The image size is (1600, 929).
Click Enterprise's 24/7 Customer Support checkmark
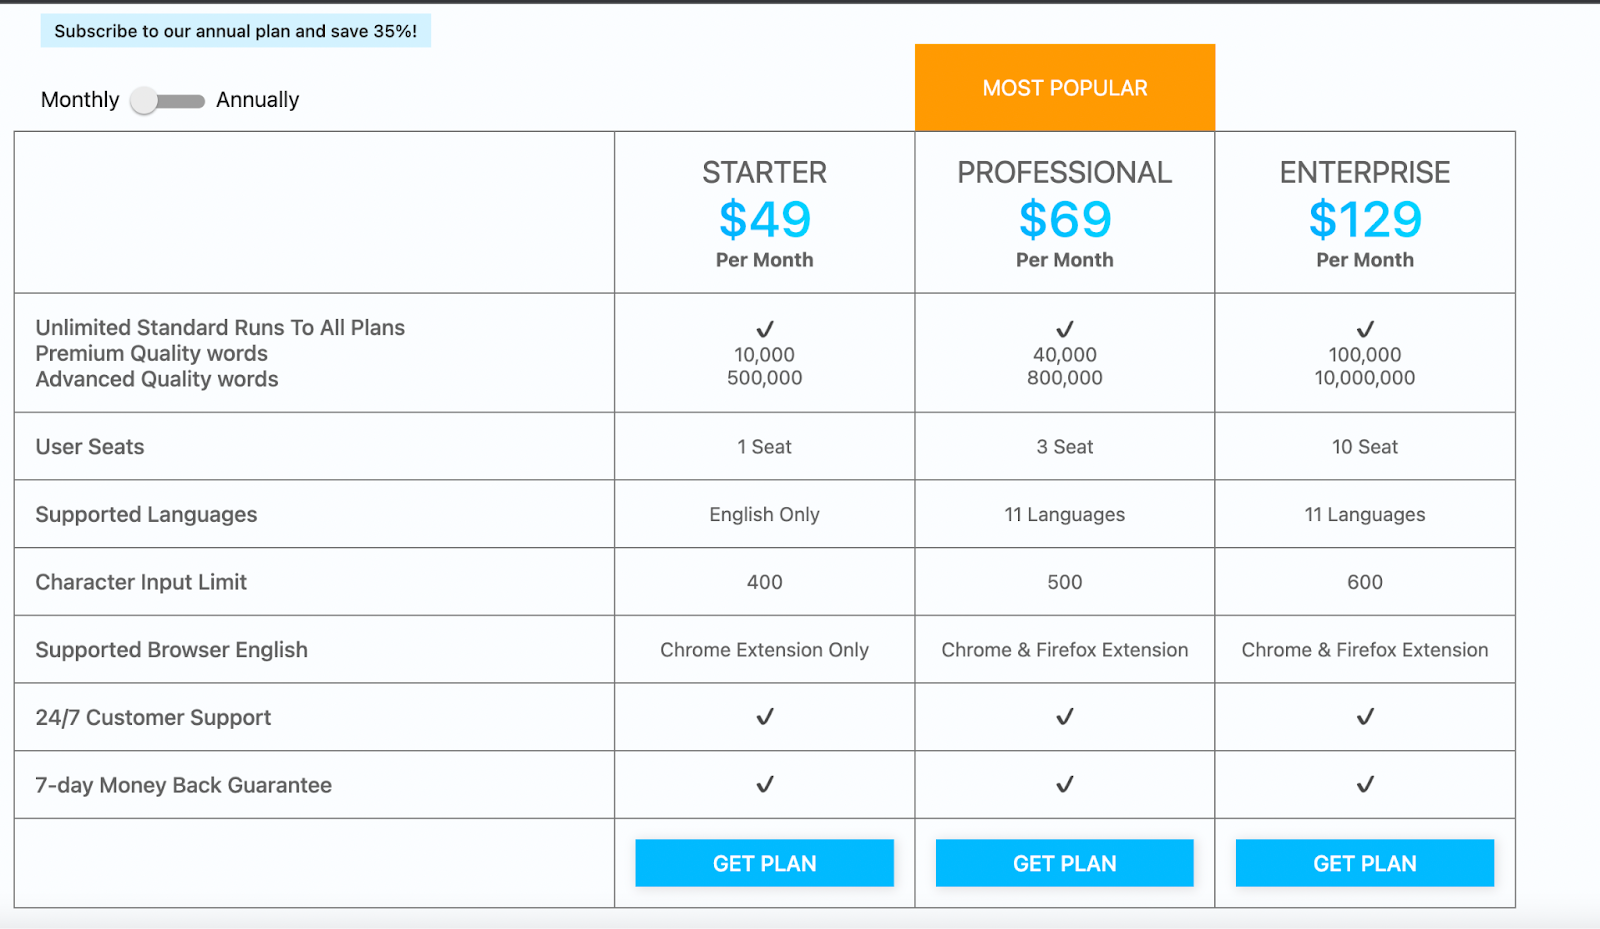coord(1365,717)
